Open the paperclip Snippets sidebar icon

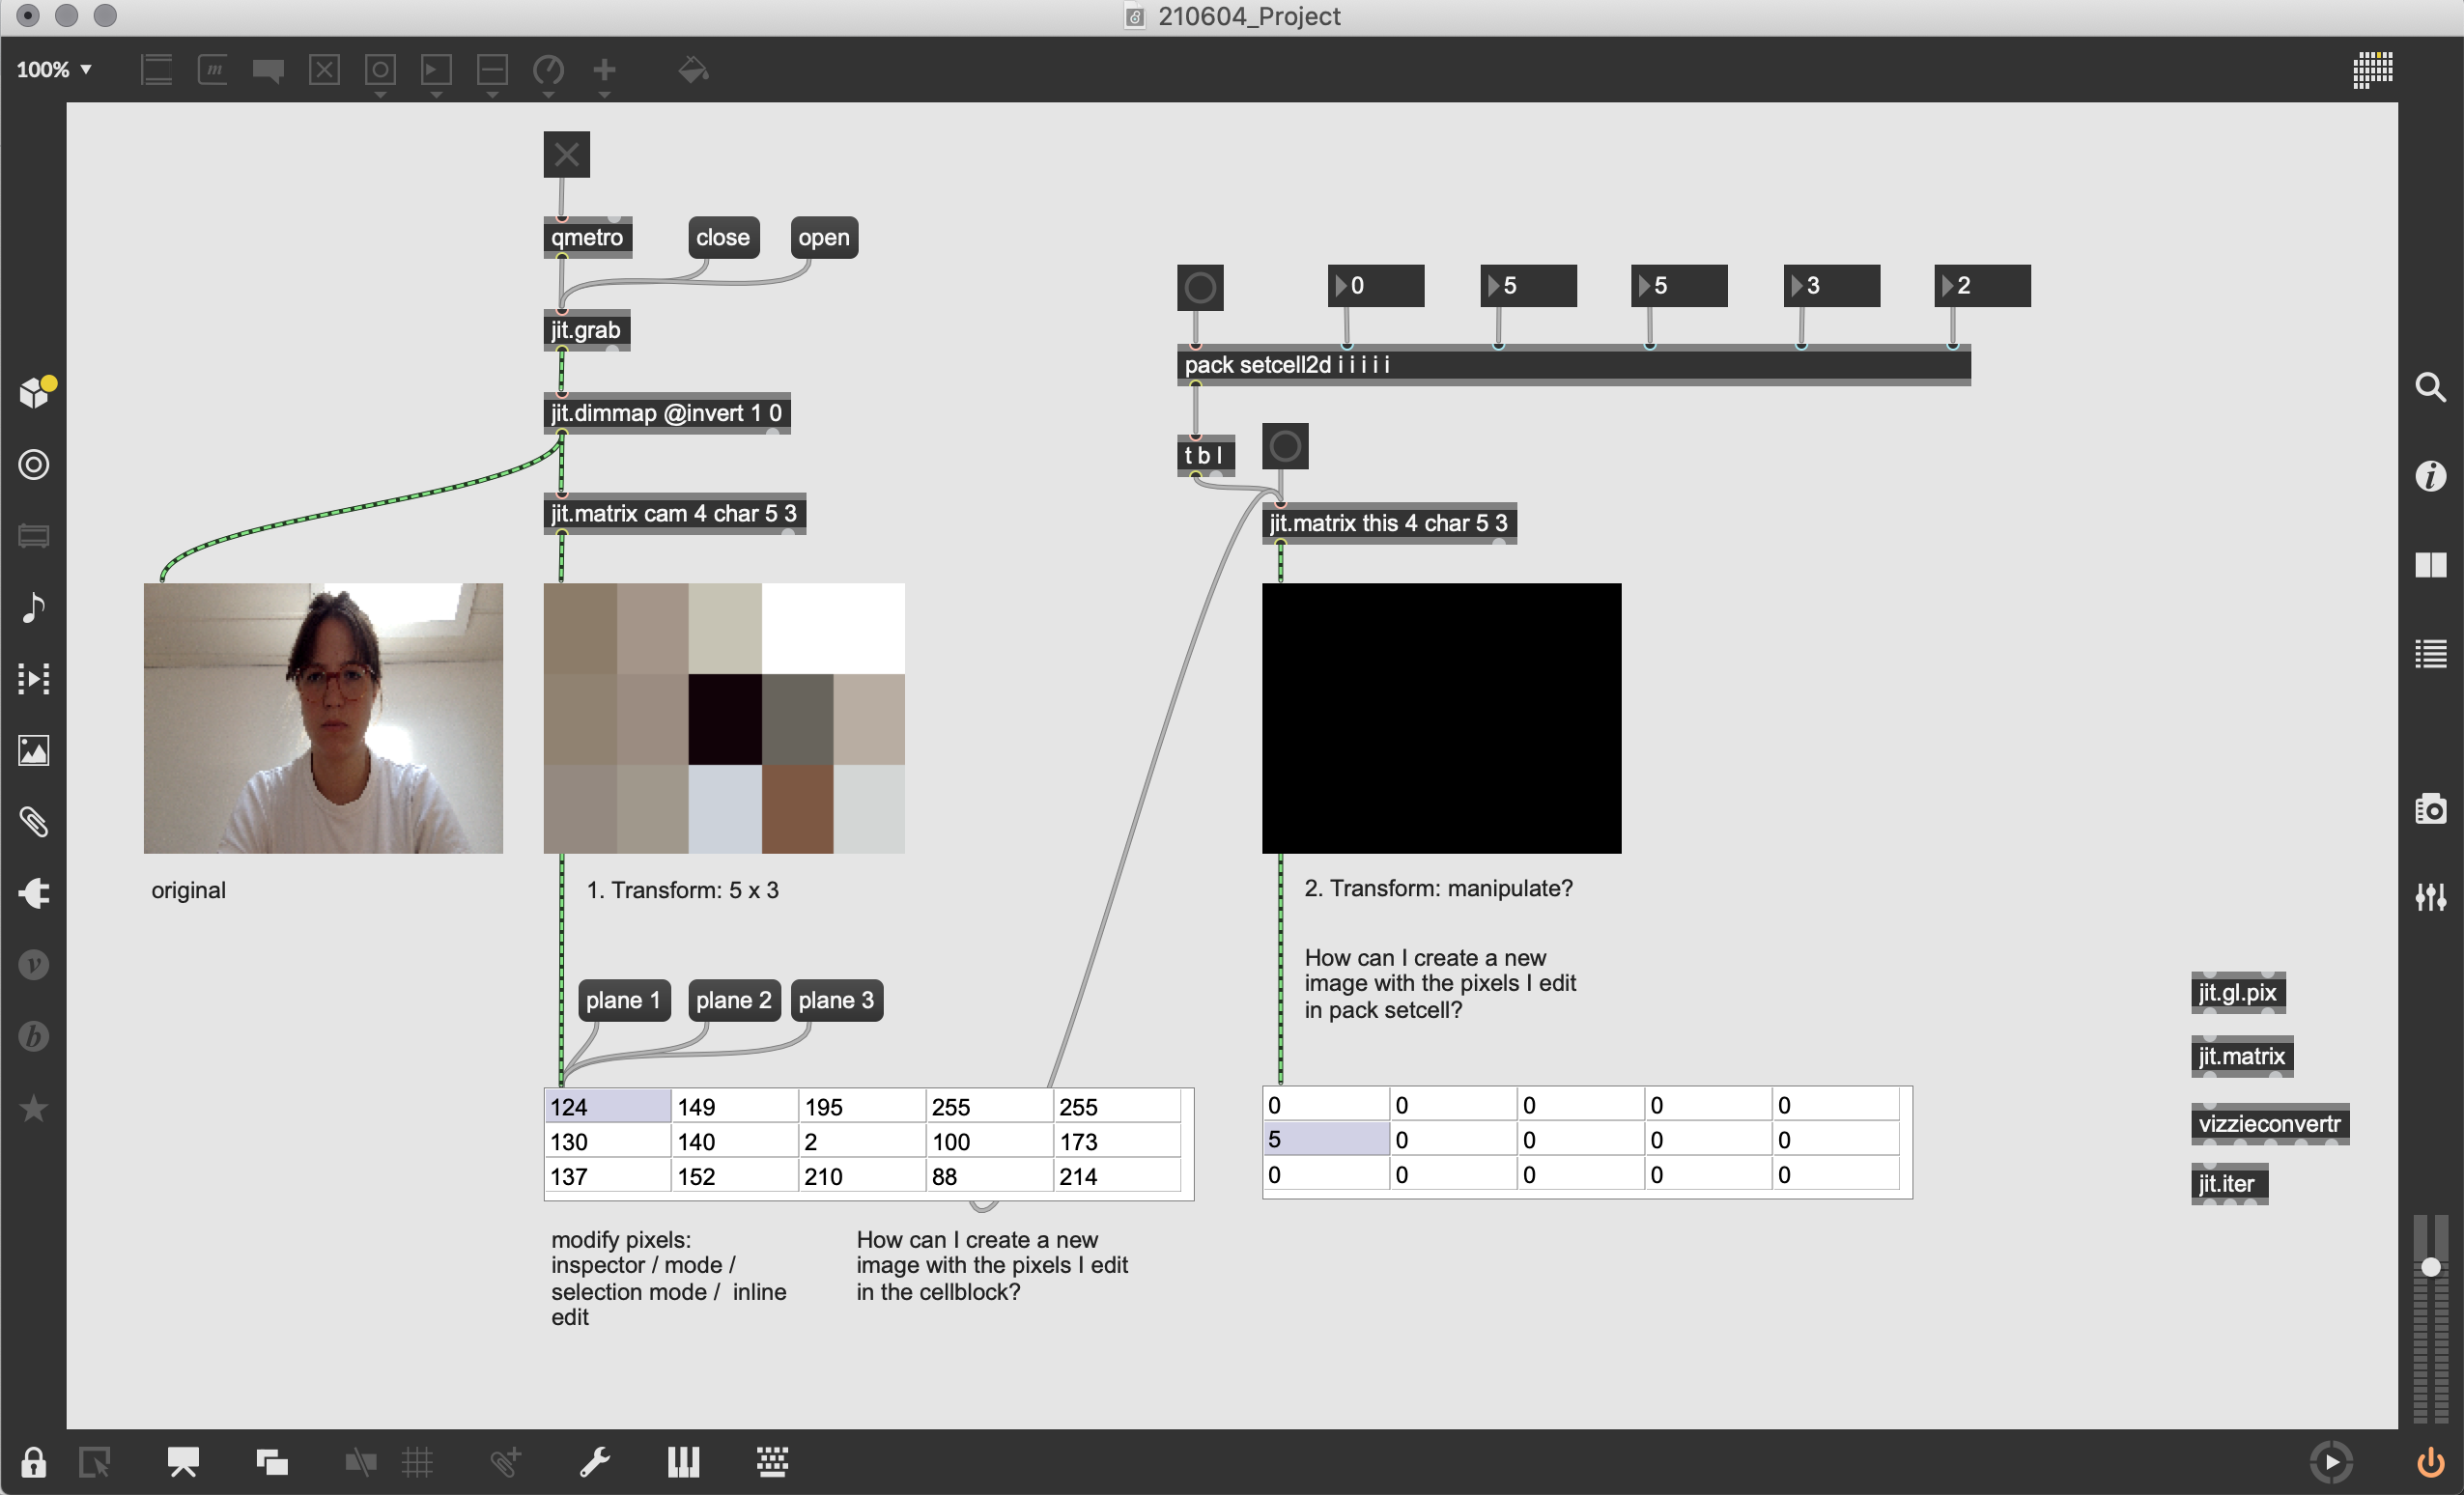click(34, 822)
